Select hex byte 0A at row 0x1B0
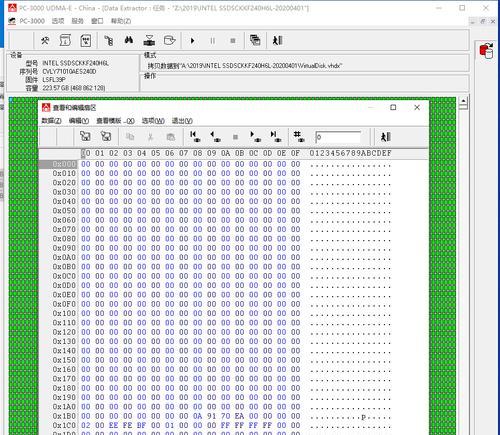Image resolution: width=500 pixels, height=435 pixels. point(198,416)
